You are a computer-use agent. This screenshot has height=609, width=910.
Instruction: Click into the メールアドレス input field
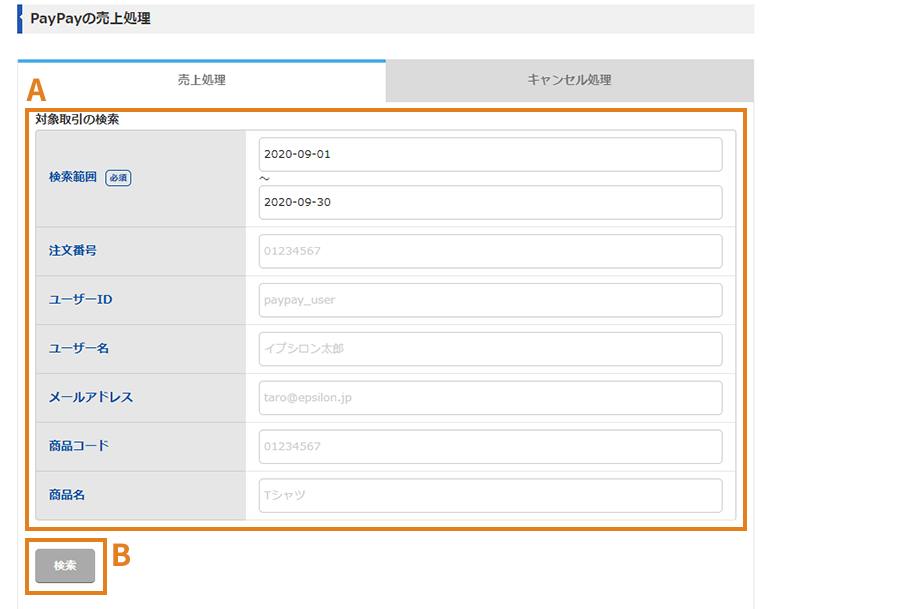click(490, 398)
